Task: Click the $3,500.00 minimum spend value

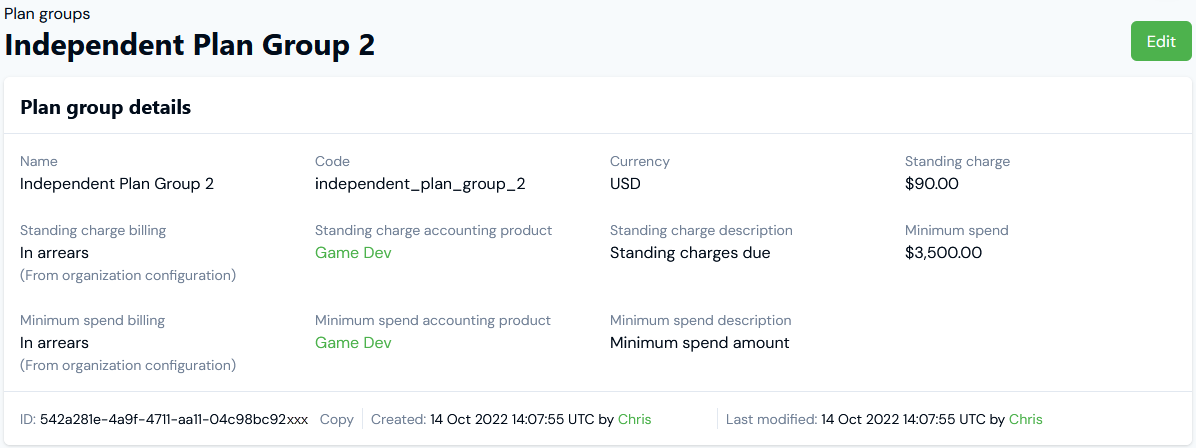Action: pyautogui.click(x=943, y=253)
